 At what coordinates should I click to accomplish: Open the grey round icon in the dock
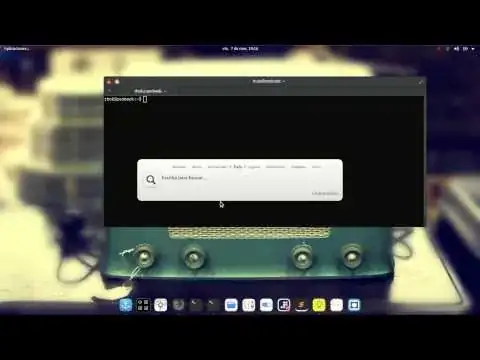click(178, 305)
